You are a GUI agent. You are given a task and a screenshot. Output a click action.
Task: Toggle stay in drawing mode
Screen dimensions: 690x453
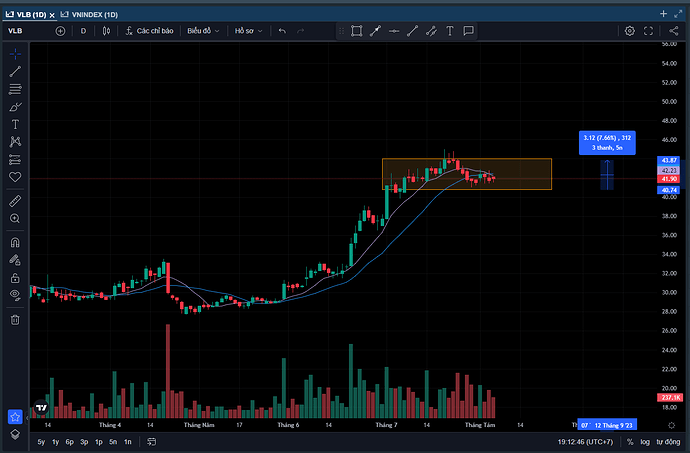15,260
